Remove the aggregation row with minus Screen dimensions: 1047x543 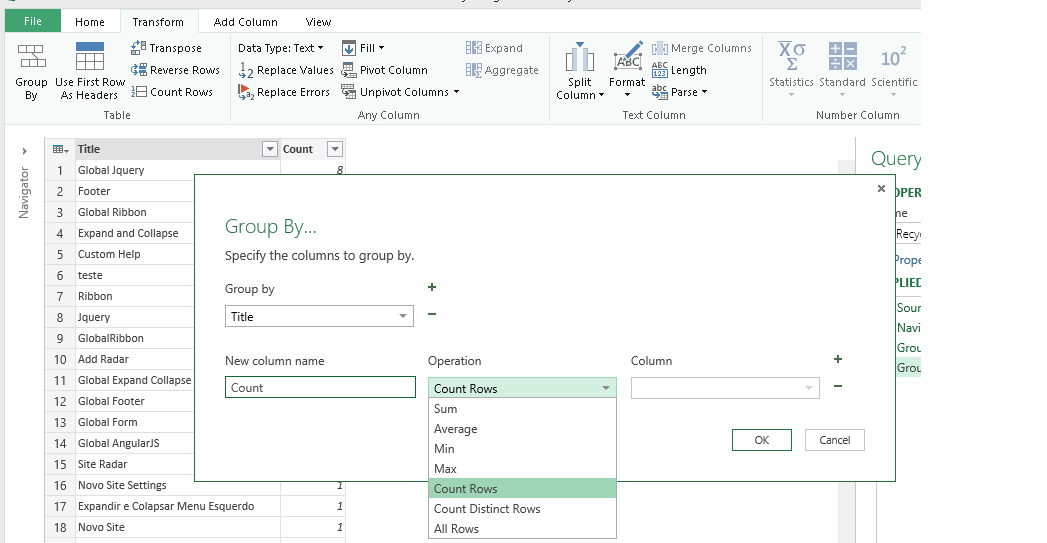838,386
